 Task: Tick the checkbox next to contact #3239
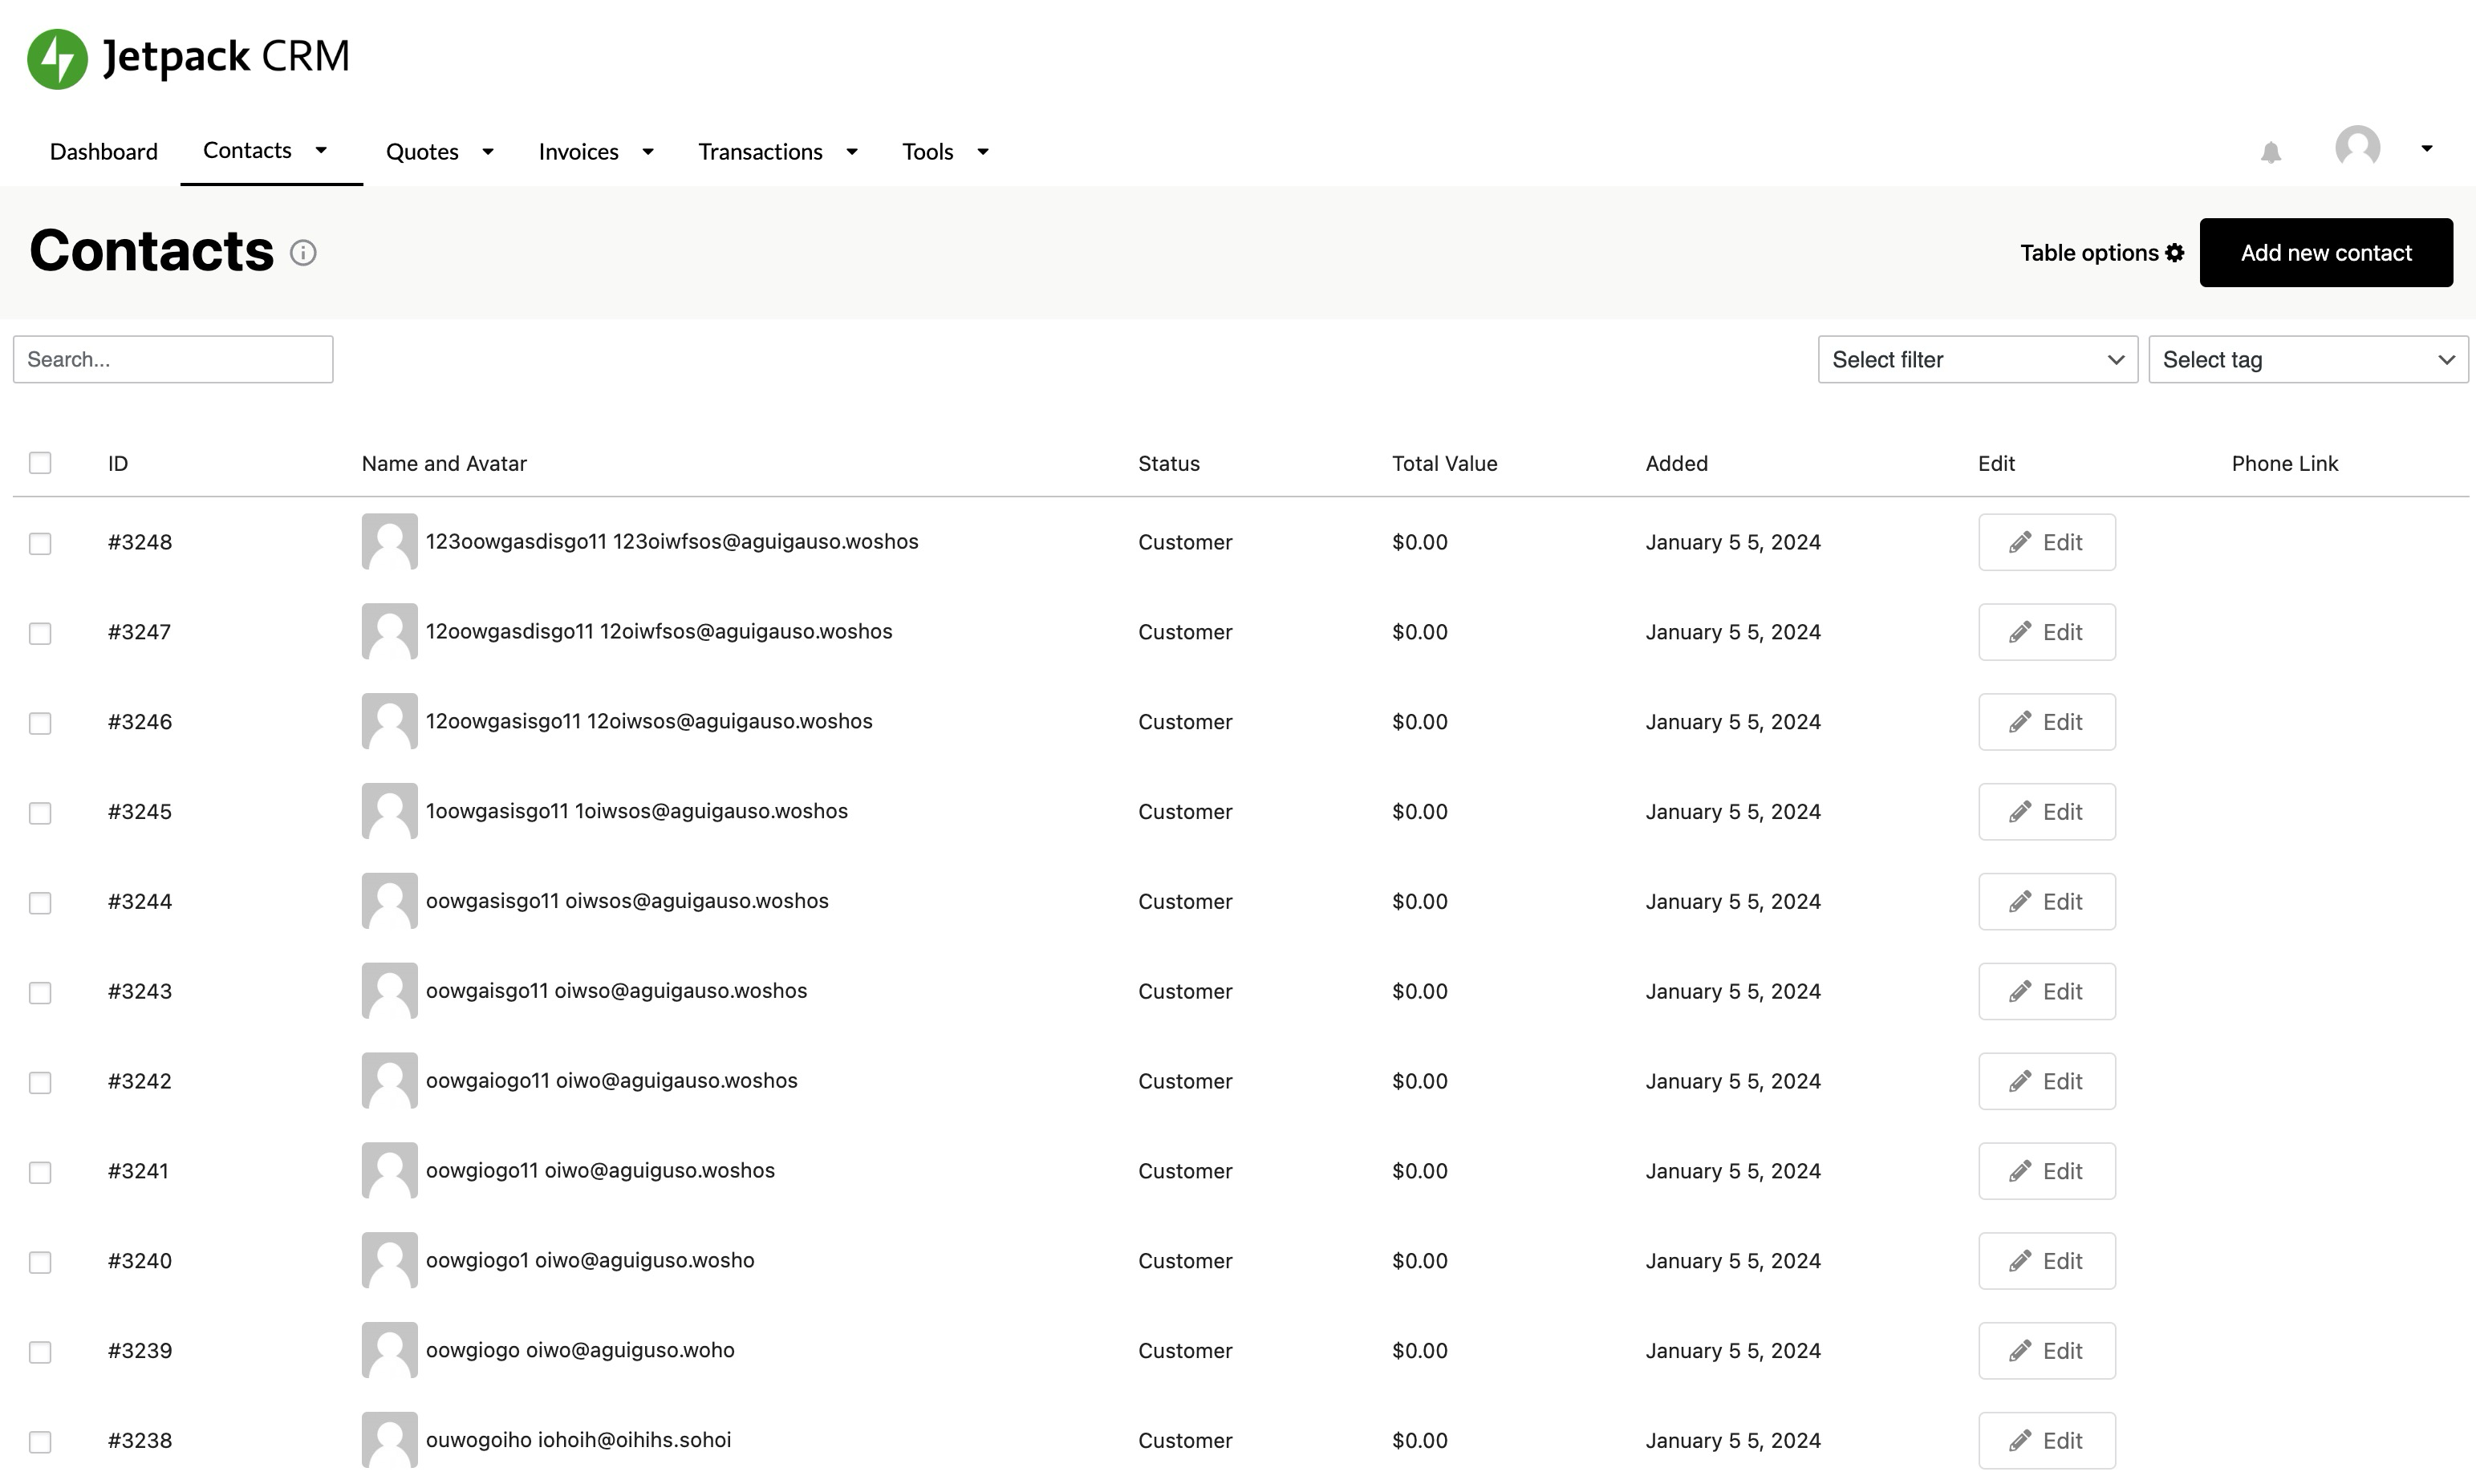40,1351
